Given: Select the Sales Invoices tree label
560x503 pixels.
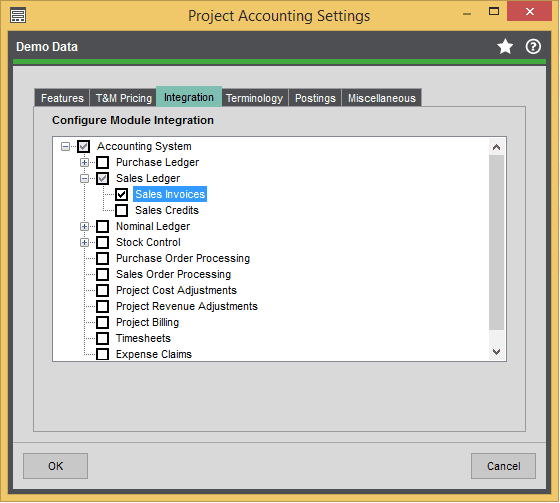Looking at the screenshot, I should 170,194.
